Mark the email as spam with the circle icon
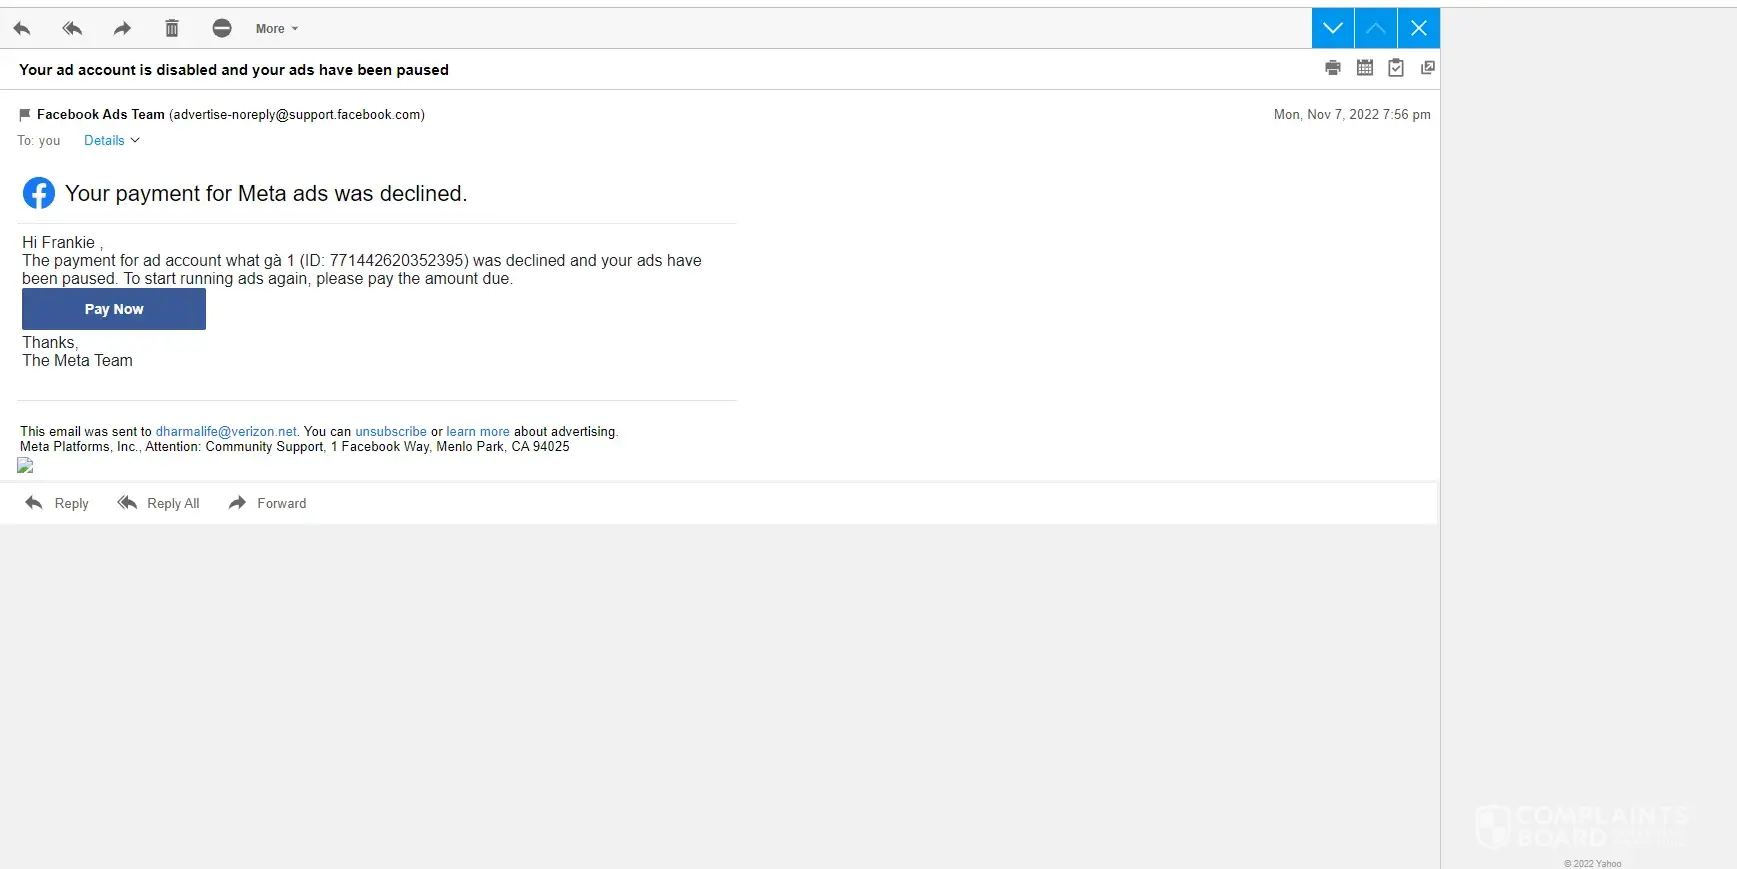This screenshot has height=869, width=1737. pyautogui.click(x=222, y=28)
